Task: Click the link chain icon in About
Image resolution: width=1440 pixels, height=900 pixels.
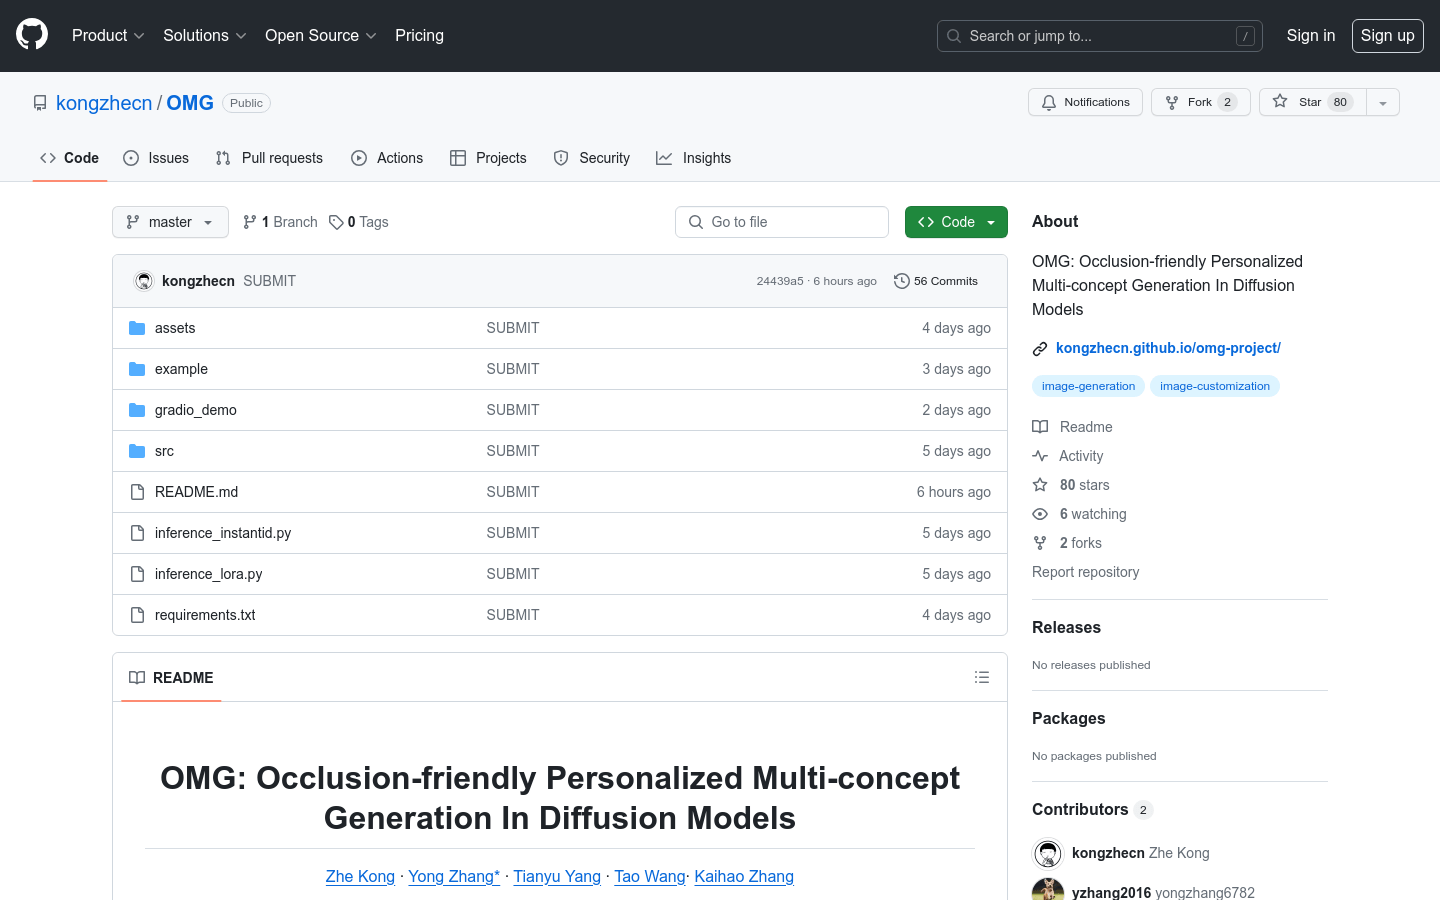Action: tap(1040, 349)
